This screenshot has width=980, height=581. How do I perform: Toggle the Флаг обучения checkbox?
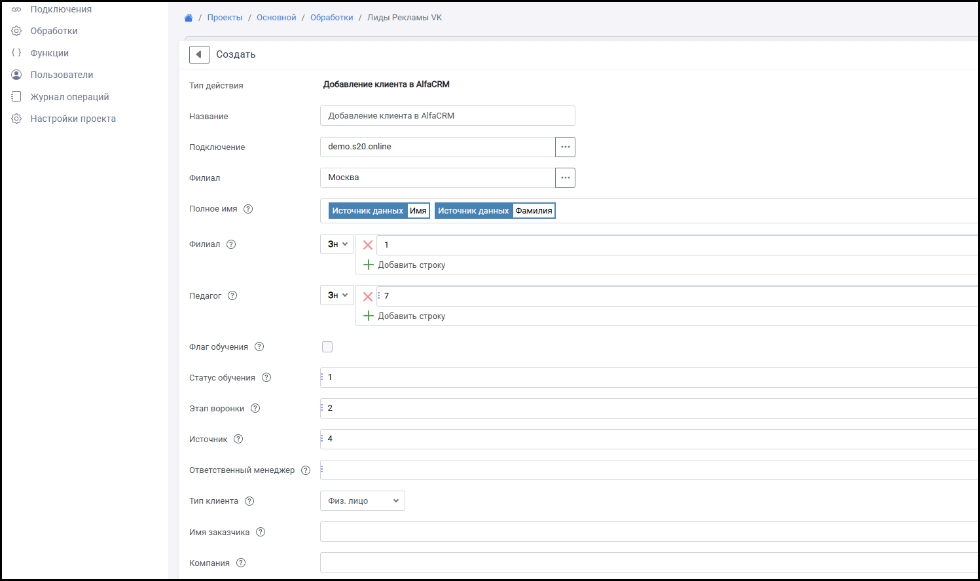point(328,347)
